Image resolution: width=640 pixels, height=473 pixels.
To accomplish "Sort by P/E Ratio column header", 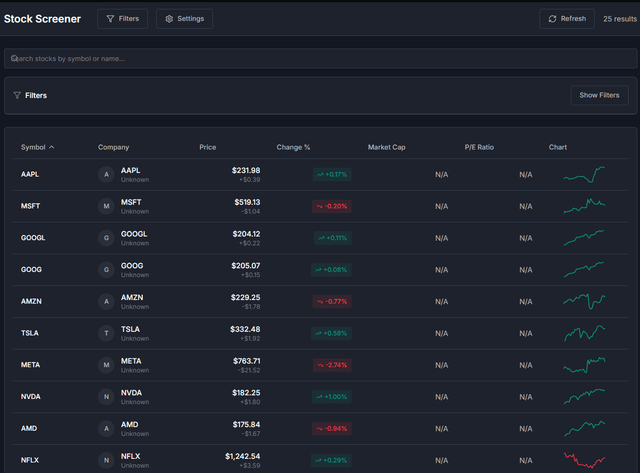I will [479, 147].
